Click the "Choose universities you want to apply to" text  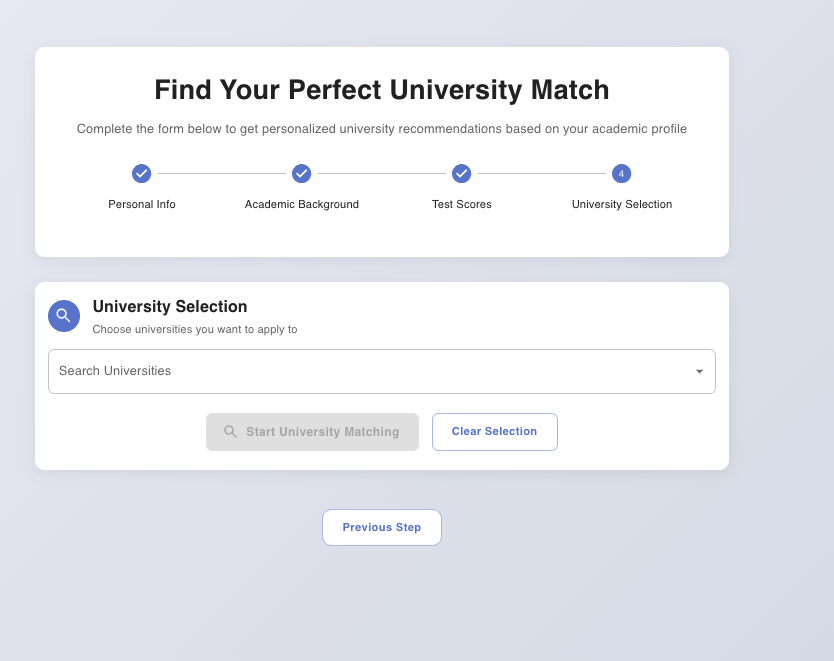tap(195, 329)
